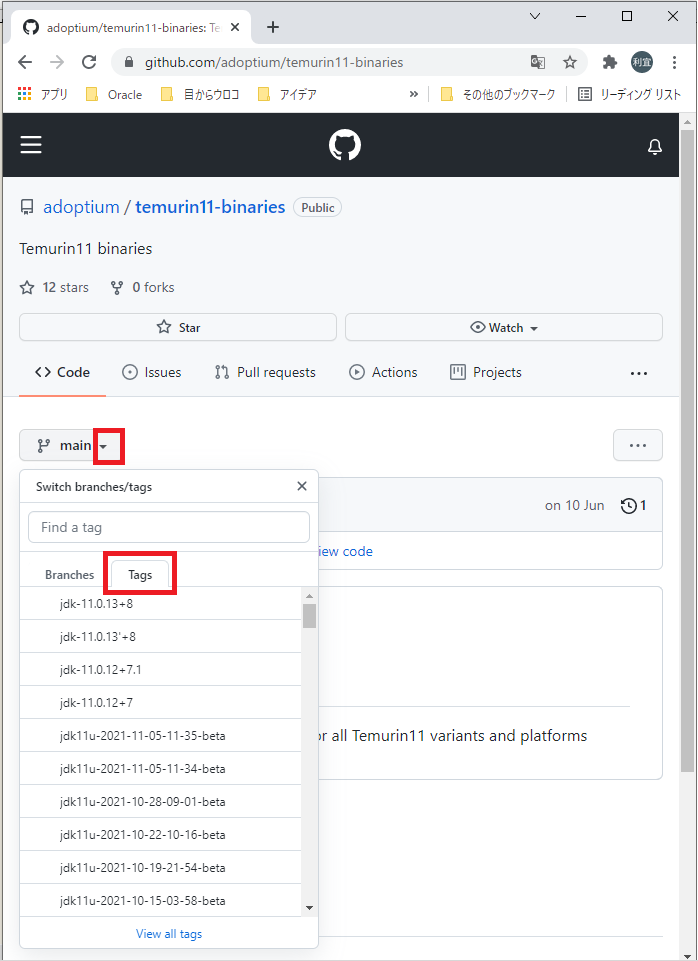Go back with browser back arrow
Image resolution: width=698 pixels, height=961 pixels.
click(x=25, y=62)
